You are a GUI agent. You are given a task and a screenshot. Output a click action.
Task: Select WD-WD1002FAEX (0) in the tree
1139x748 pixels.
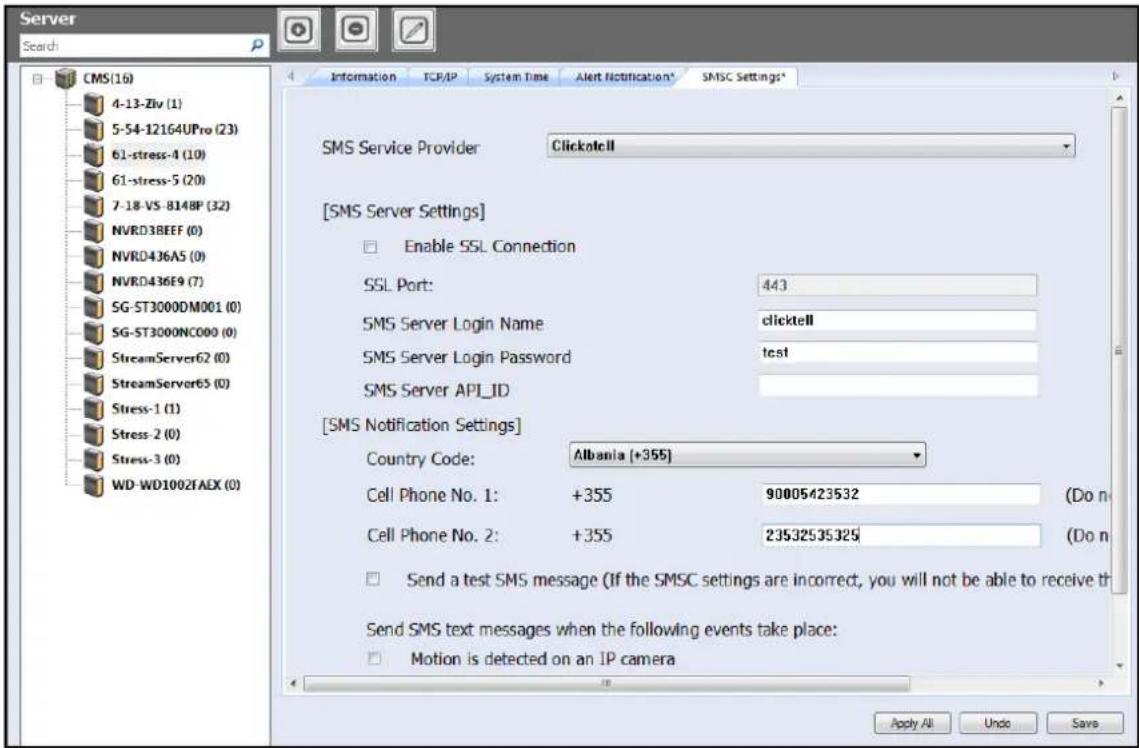[x=176, y=485]
